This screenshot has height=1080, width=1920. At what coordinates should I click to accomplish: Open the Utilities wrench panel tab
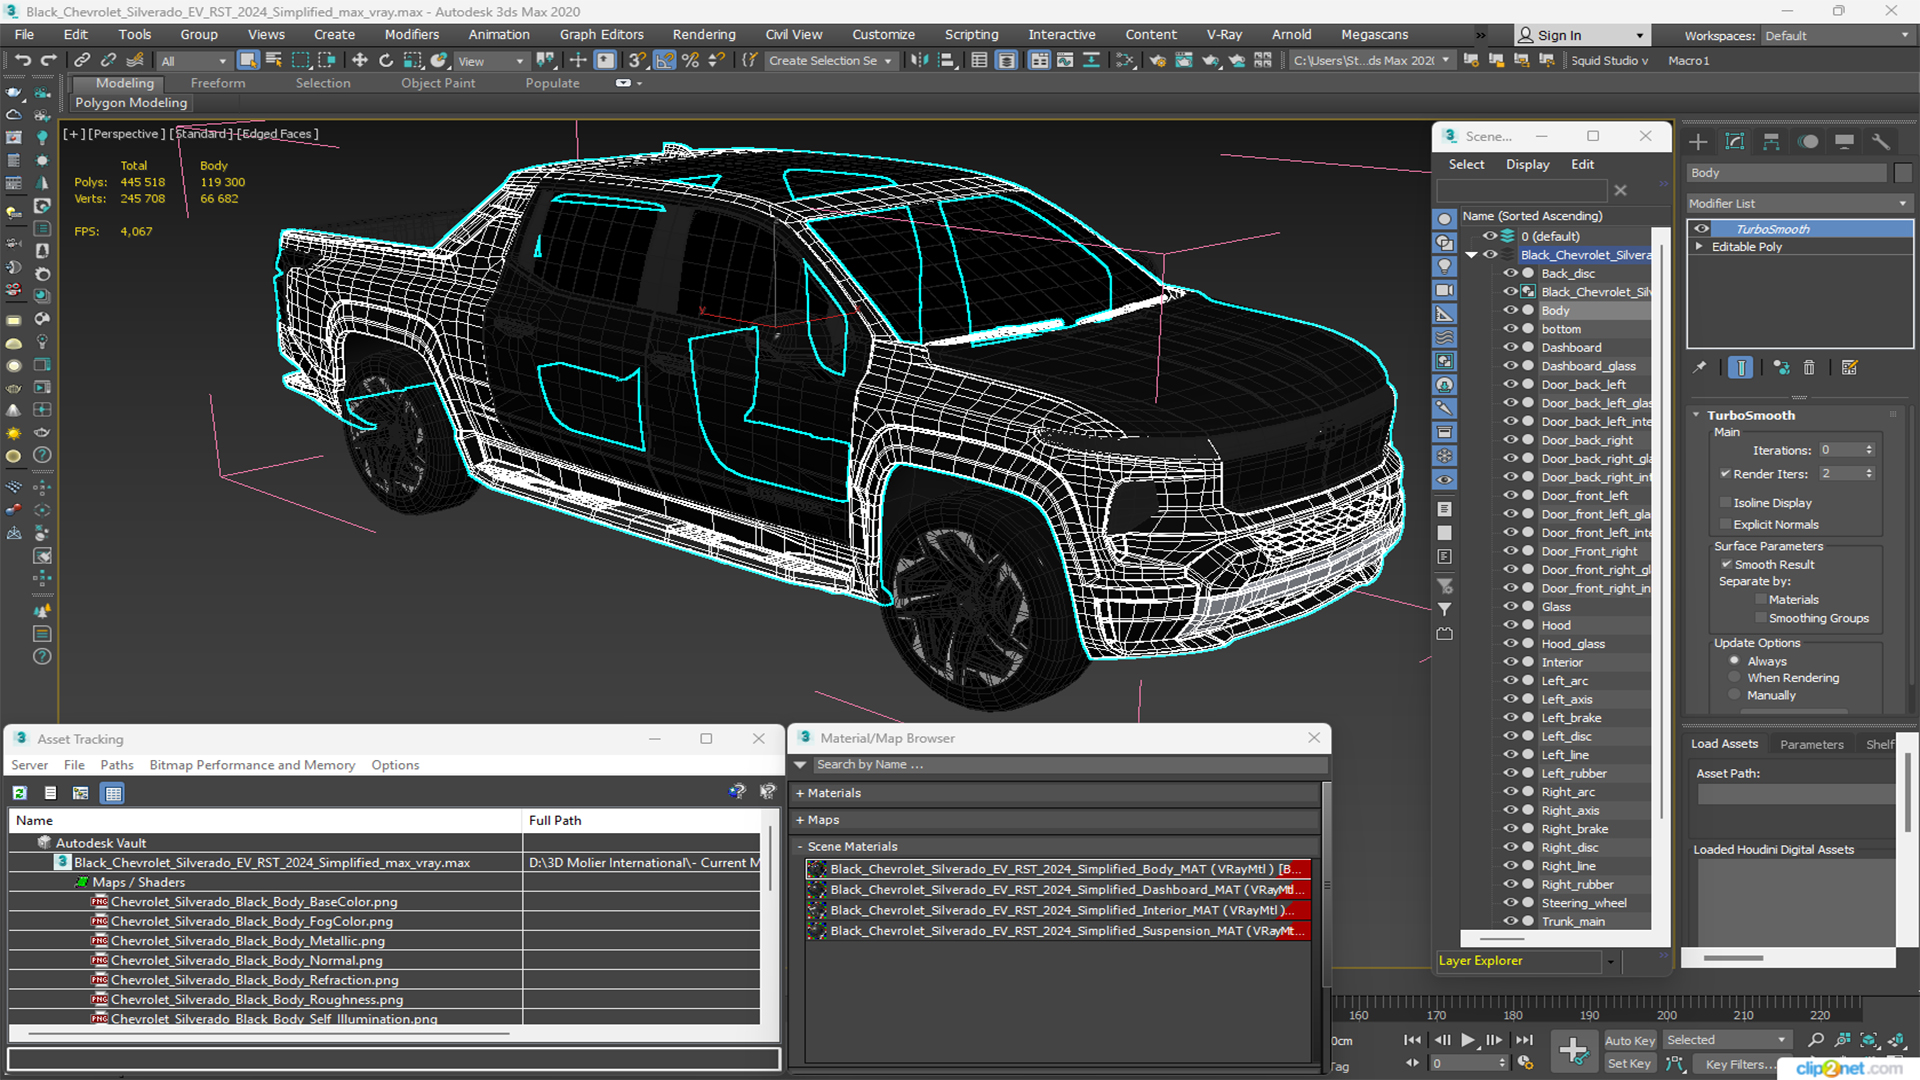coord(1881,142)
